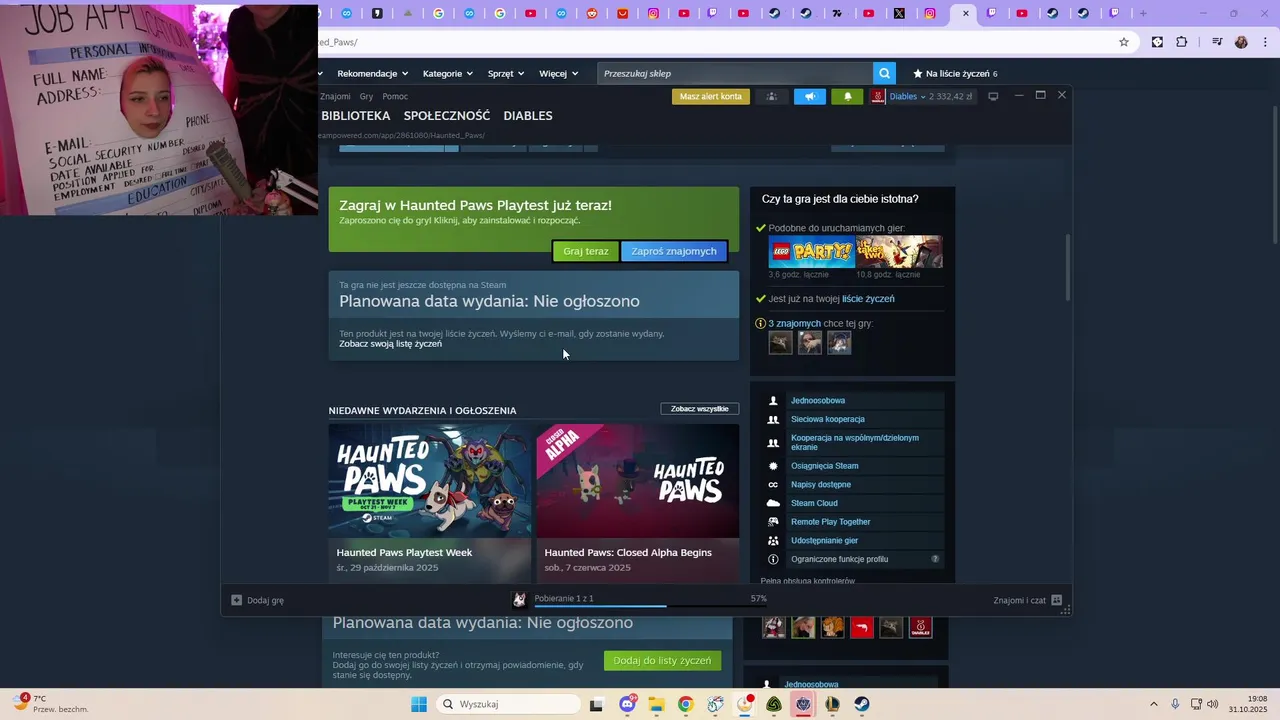Click the Remote Play Together feature label

pyautogui.click(x=831, y=522)
